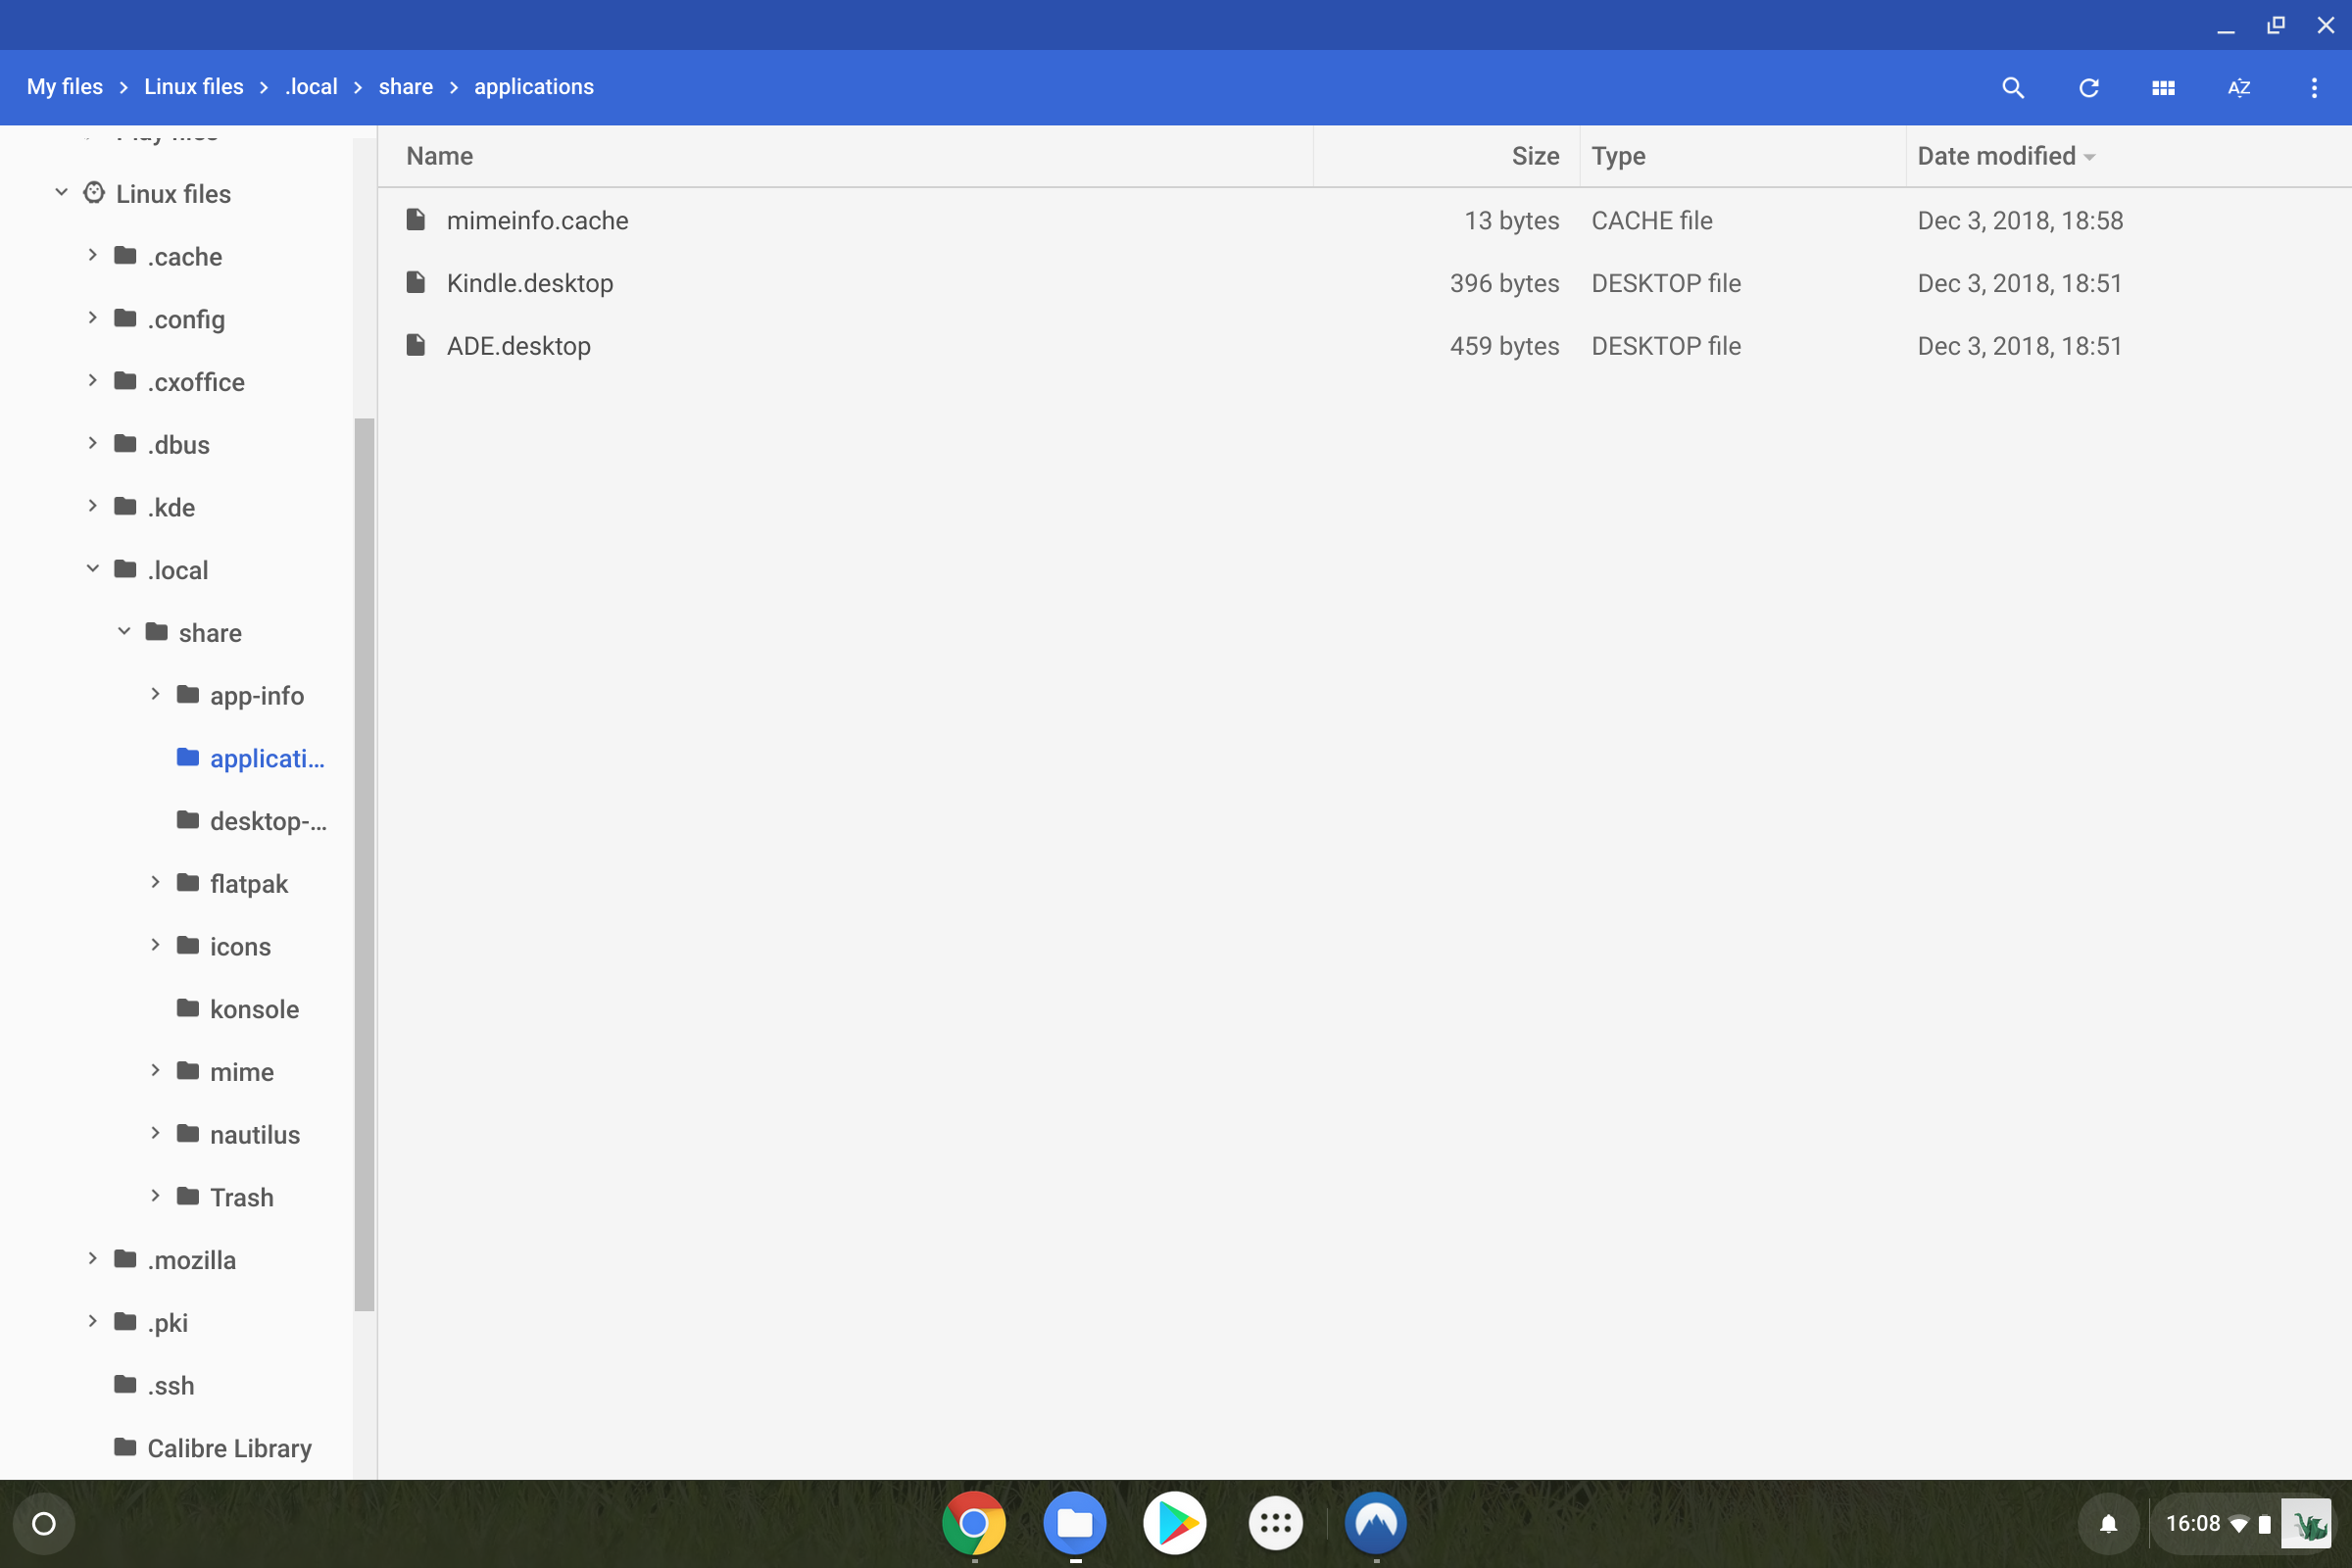Open the app launcher
Image resolution: width=2352 pixels, height=1568 pixels.
1276,1523
